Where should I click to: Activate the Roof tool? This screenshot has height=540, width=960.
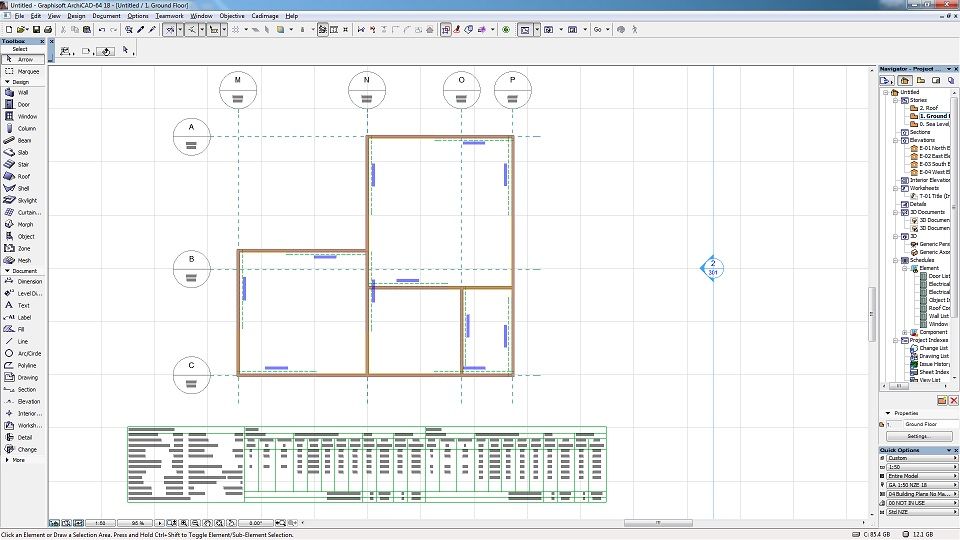(x=22, y=176)
